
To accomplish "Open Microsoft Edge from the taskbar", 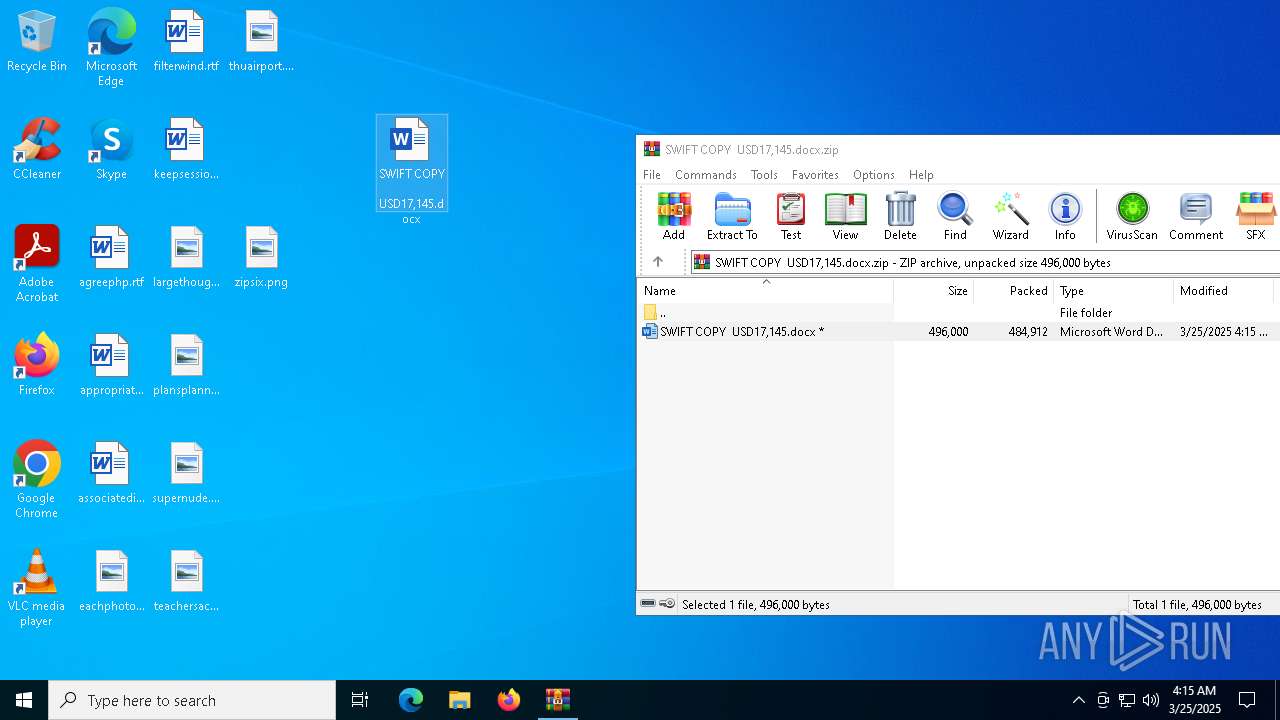I will [x=411, y=700].
